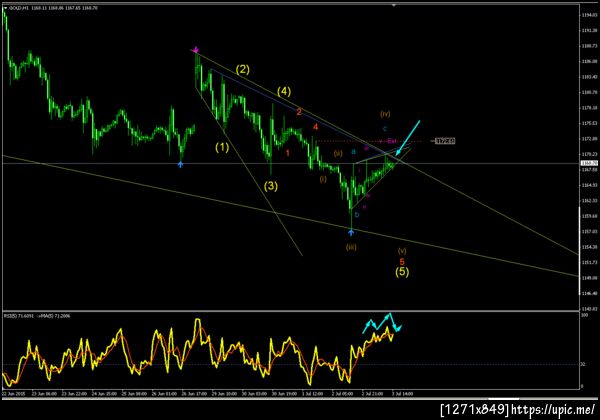This screenshot has width=600, height=420.
Task: Select the blue 'b' corrective wave label
Action: click(357, 215)
